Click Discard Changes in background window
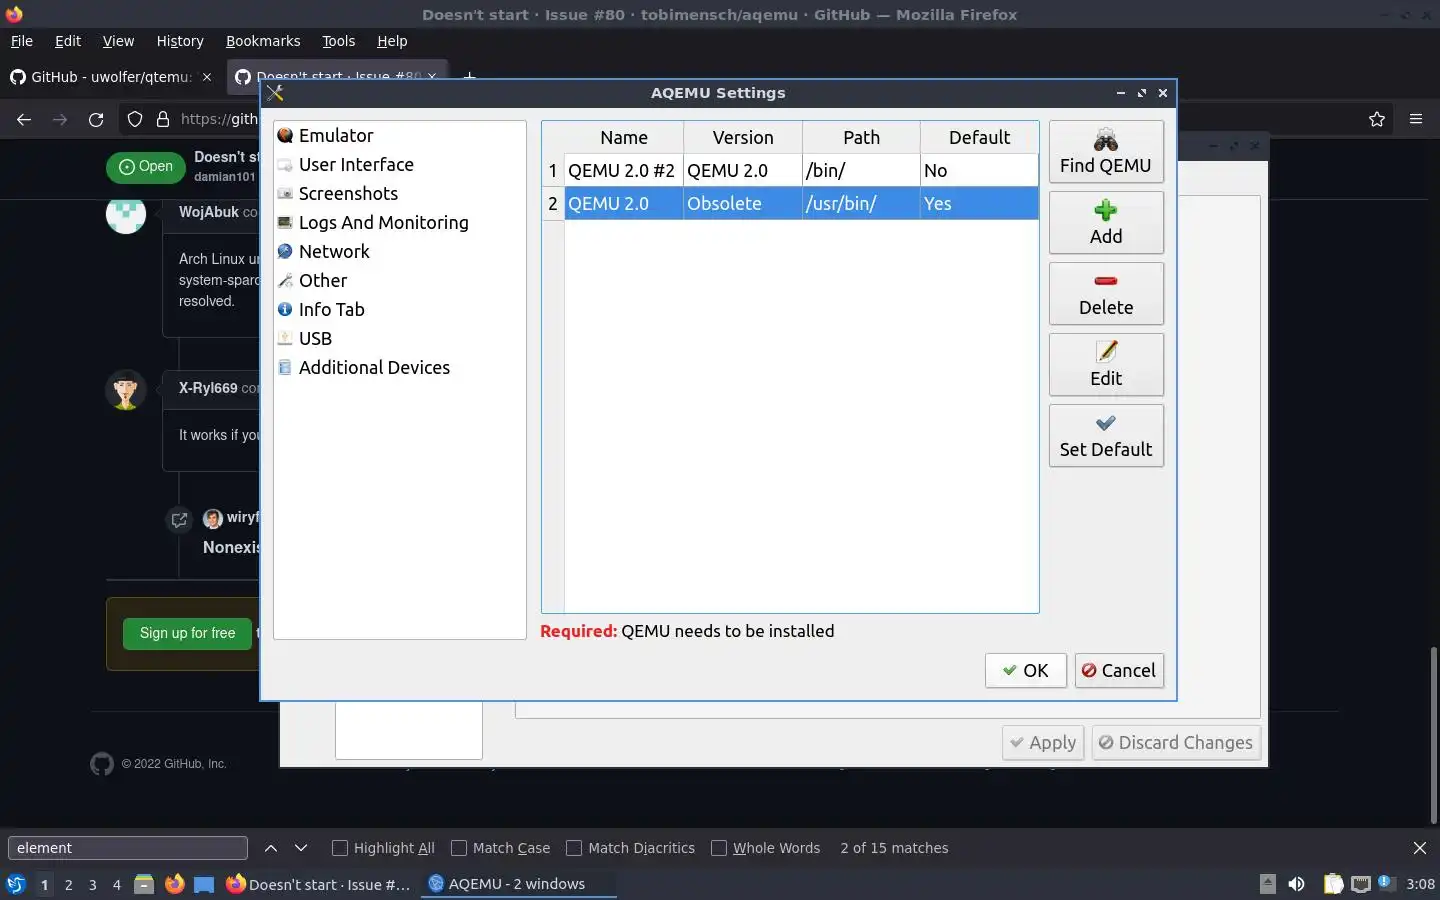 [x=1176, y=743]
